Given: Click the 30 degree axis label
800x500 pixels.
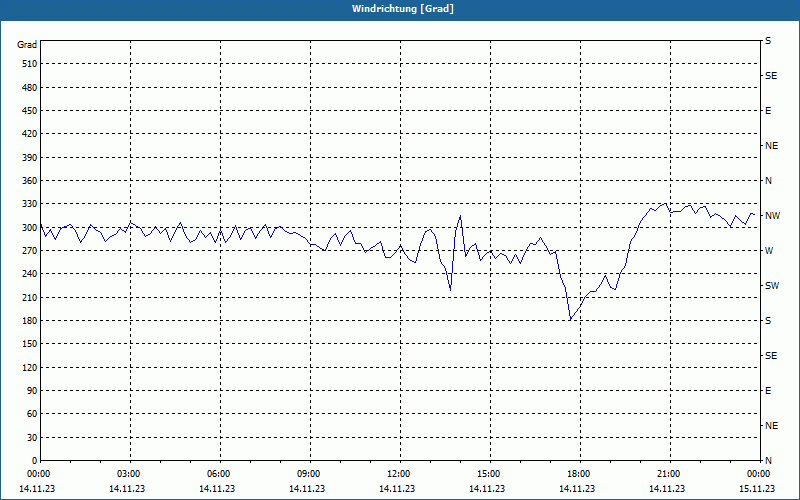Looking at the screenshot, I should (32, 438).
